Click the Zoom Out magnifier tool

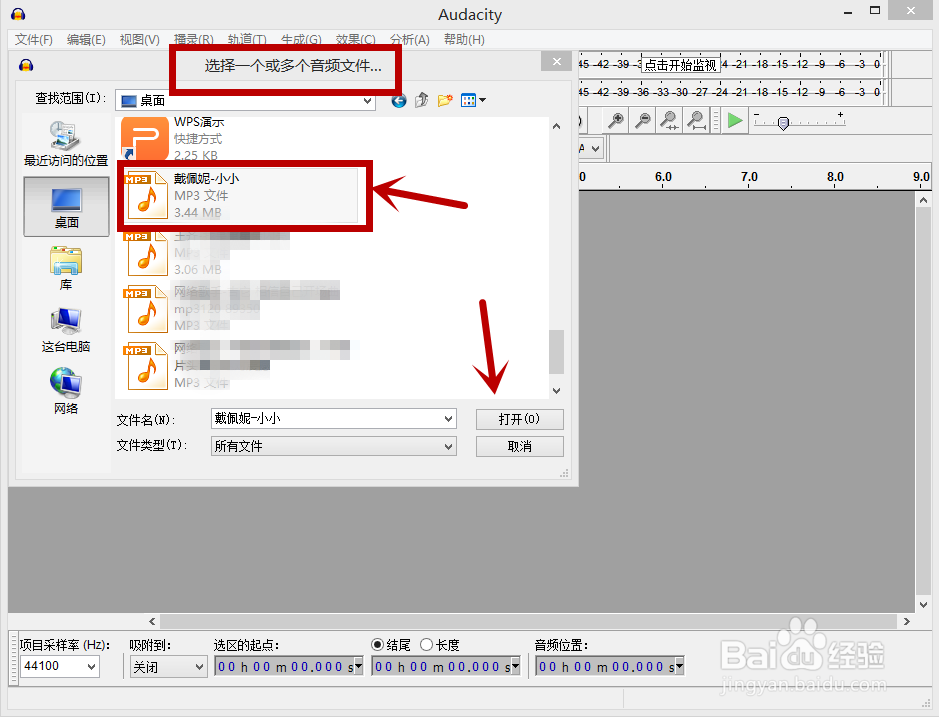click(x=643, y=120)
